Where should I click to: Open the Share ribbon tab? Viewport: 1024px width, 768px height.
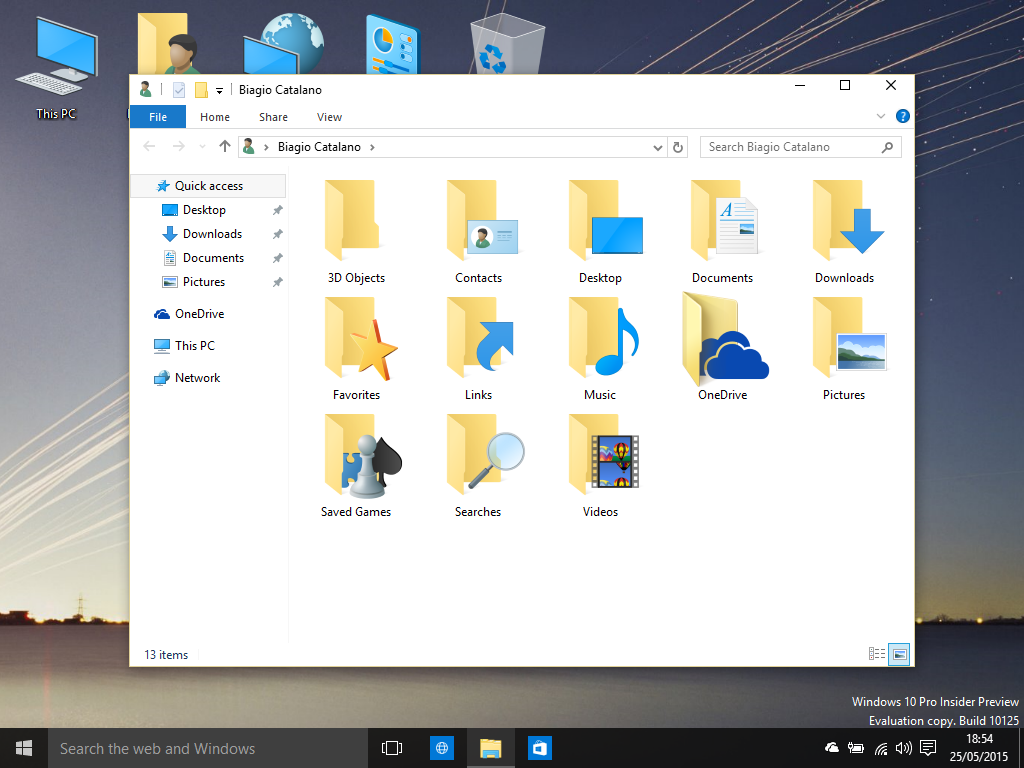(x=273, y=117)
